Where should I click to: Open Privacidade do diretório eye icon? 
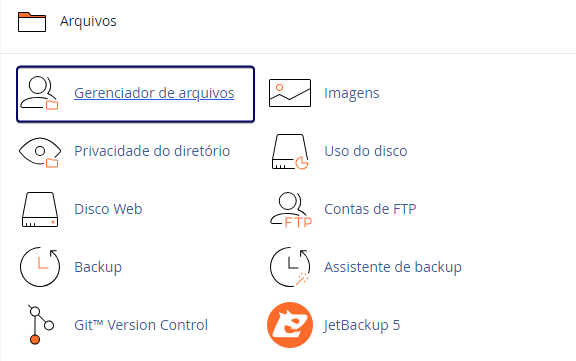[x=40, y=152]
